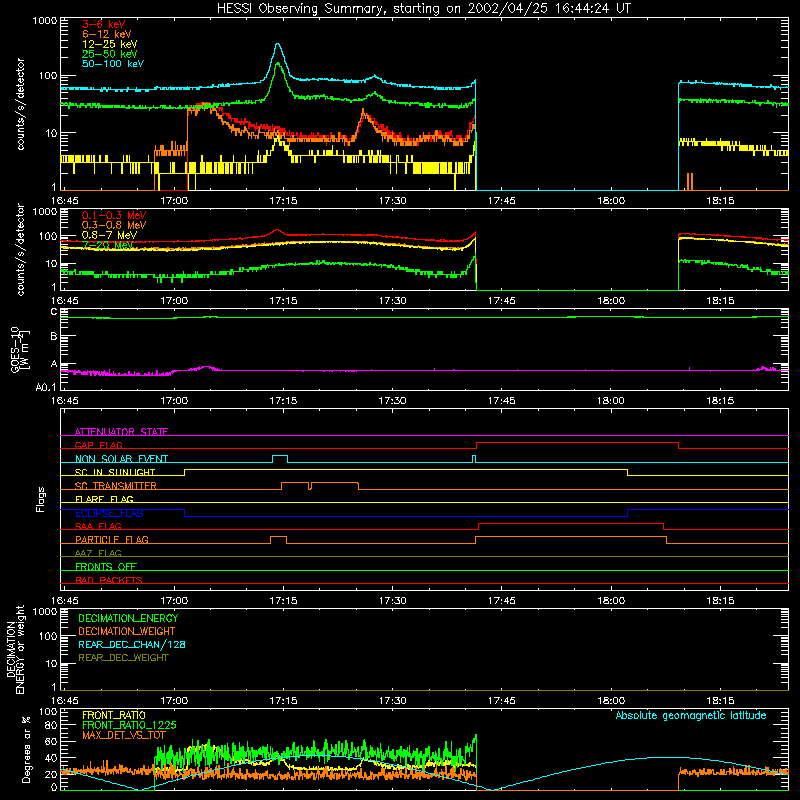The image size is (800, 800).
Task: Click the Absolute geomagnetic latitude label
Action: pos(691,715)
